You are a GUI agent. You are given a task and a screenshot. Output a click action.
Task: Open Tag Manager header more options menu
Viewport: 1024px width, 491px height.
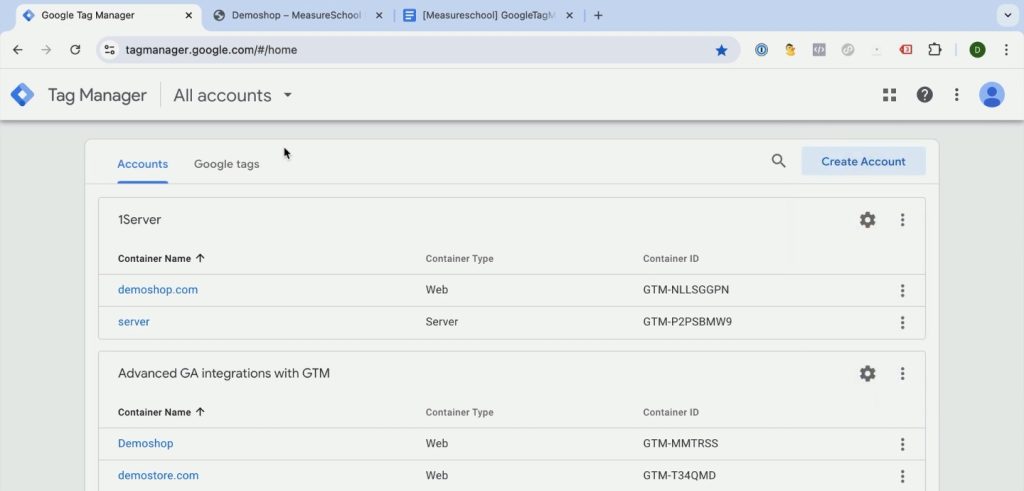956,95
